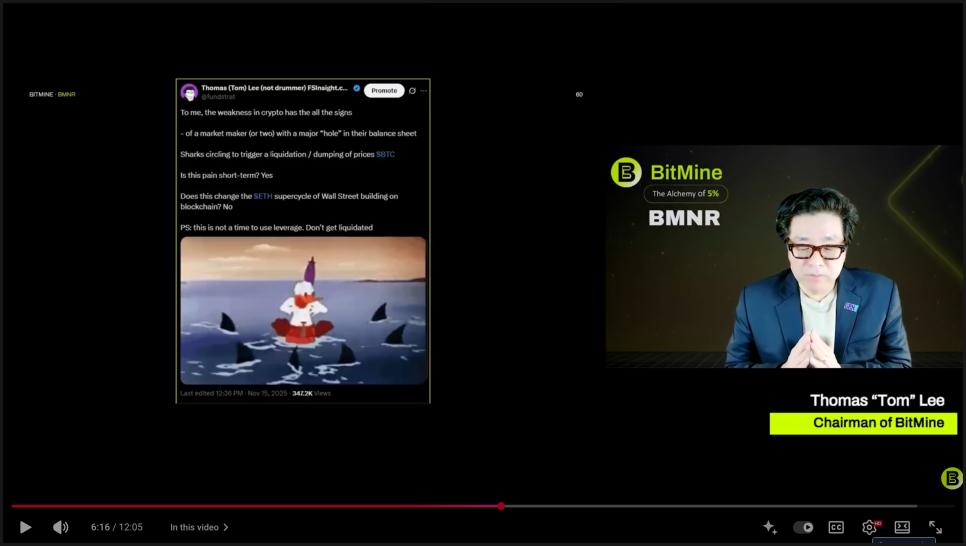Image resolution: width=966 pixels, height=546 pixels.
Task: Open the $BTC cashtag link
Action: click(x=385, y=154)
